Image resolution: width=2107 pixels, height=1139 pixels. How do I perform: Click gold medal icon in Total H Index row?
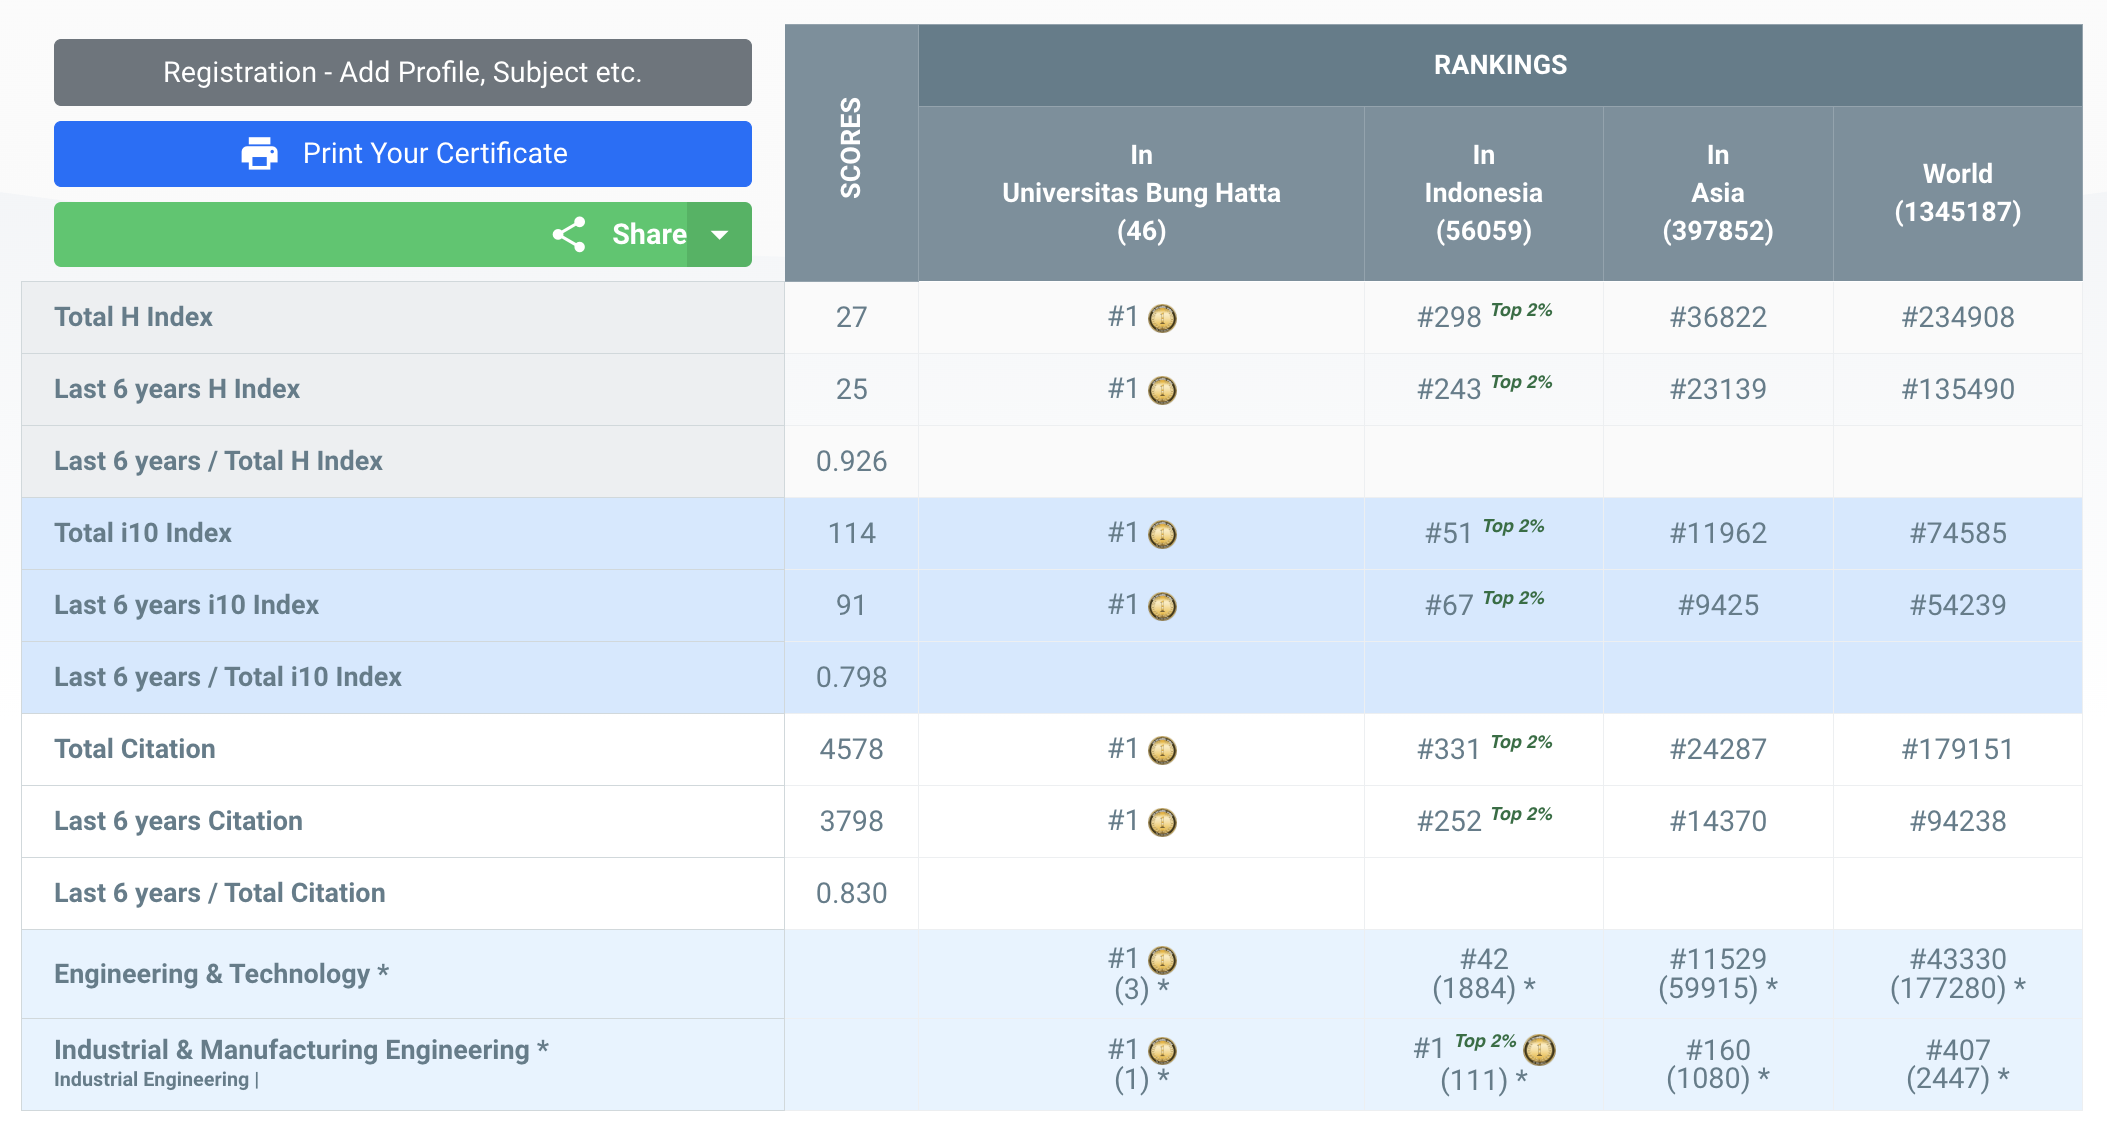point(1162,318)
